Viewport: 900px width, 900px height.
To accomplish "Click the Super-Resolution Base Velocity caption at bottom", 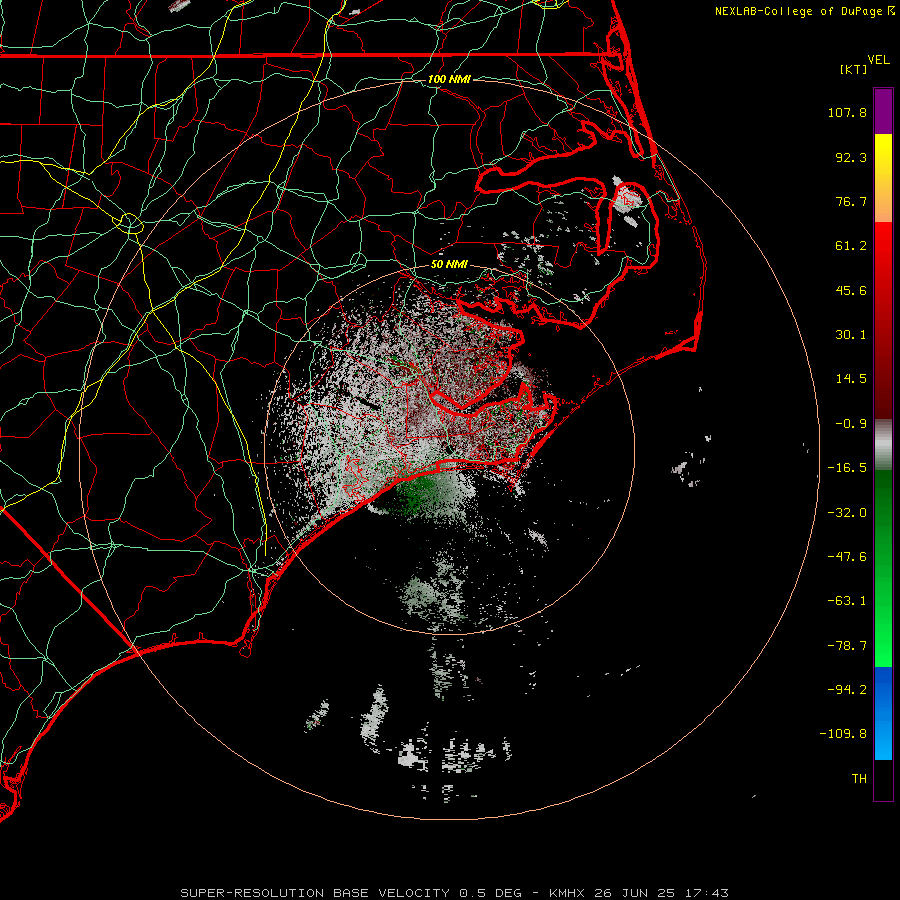I will point(455,893).
